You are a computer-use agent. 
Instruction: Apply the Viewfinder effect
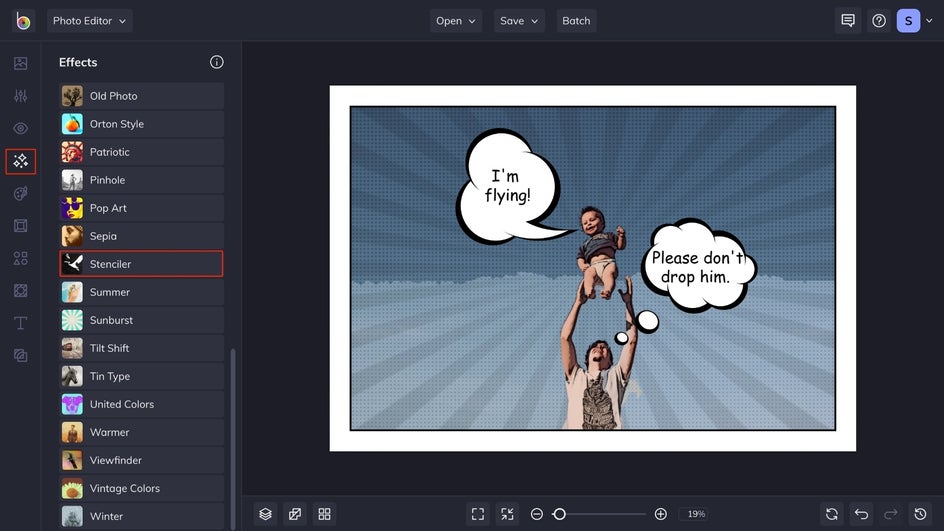point(141,460)
